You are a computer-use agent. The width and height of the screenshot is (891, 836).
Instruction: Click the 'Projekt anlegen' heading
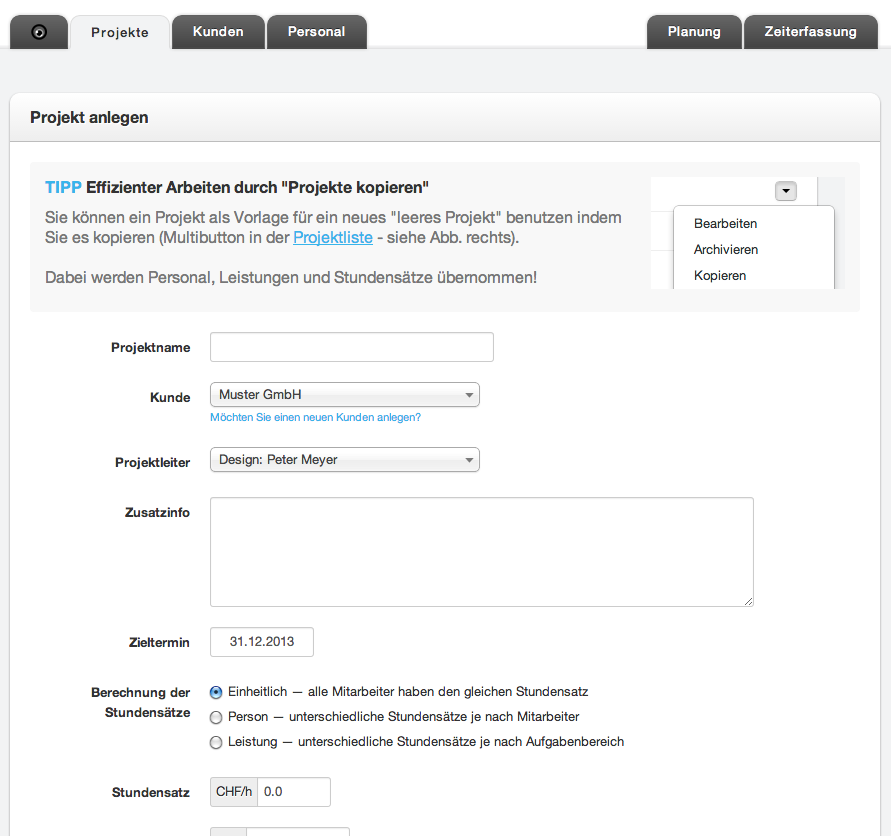(x=89, y=118)
